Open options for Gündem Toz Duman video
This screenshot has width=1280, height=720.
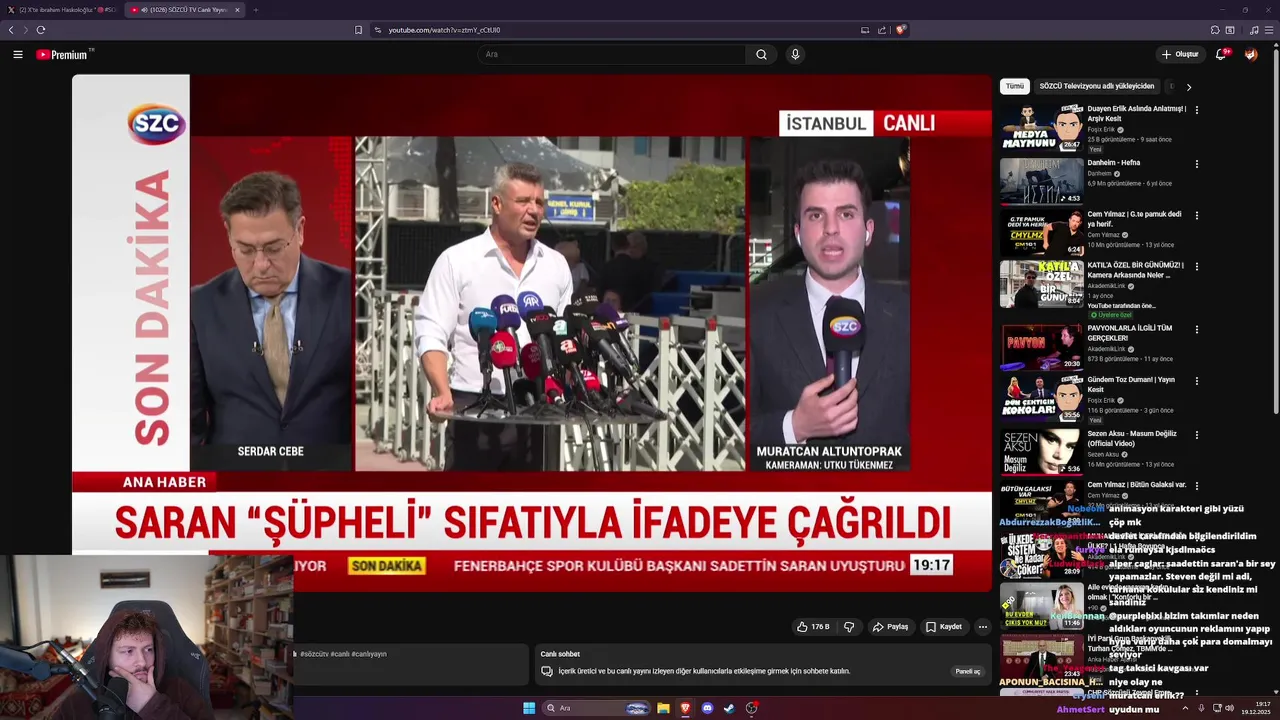(1197, 381)
